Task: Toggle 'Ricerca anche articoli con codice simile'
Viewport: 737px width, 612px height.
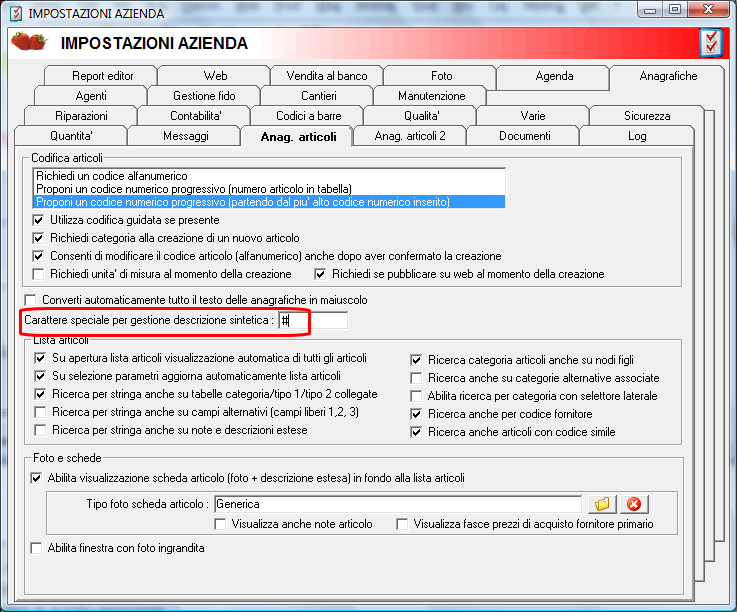Action: tap(416, 432)
